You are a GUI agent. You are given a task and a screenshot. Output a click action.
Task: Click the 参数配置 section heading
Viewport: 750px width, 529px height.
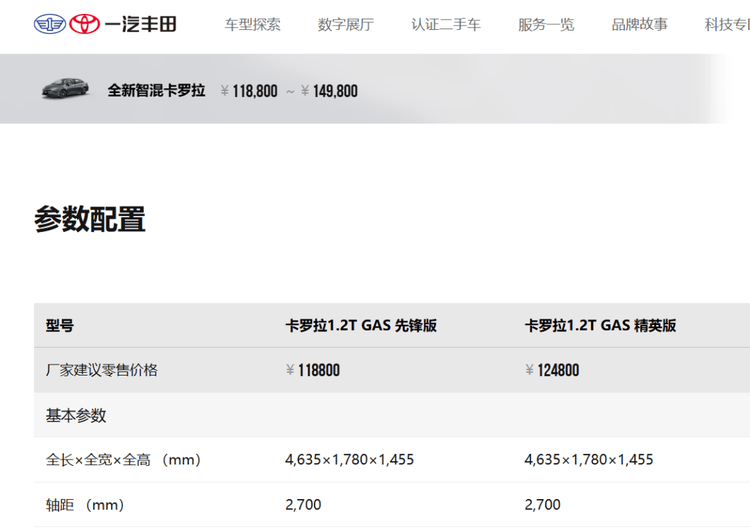click(90, 219)
